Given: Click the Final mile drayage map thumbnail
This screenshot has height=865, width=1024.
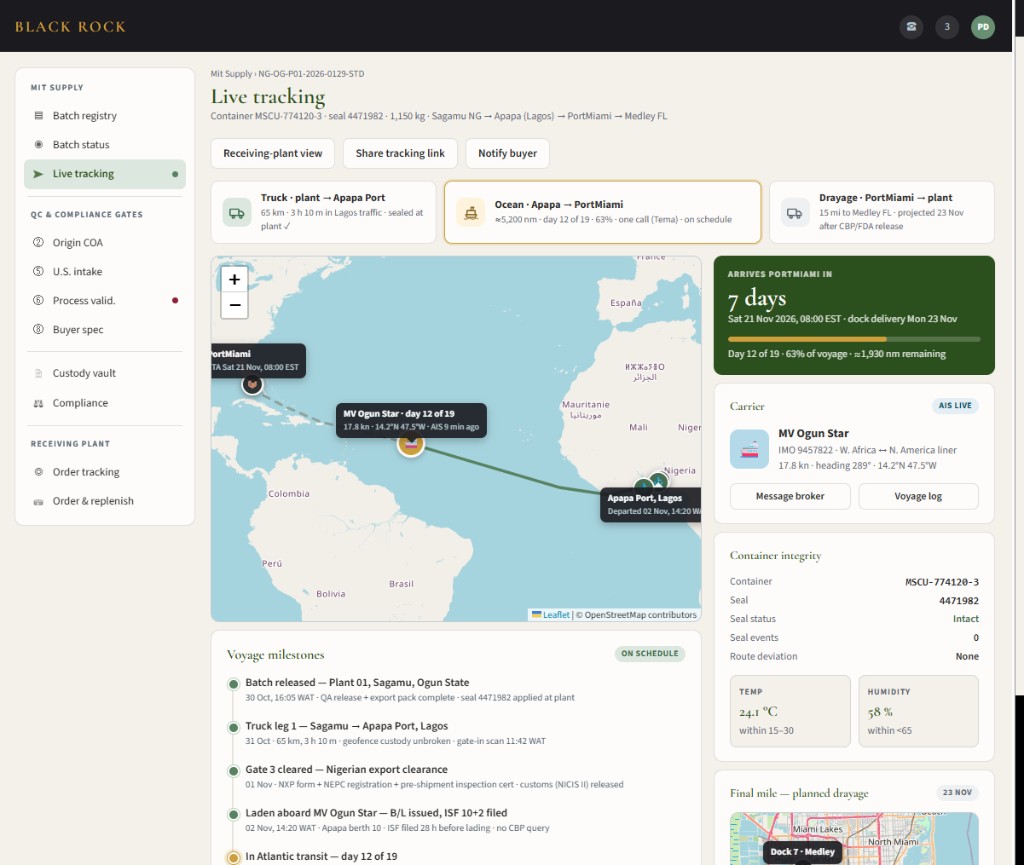Looking at the screenshot, I should point(854,839).
